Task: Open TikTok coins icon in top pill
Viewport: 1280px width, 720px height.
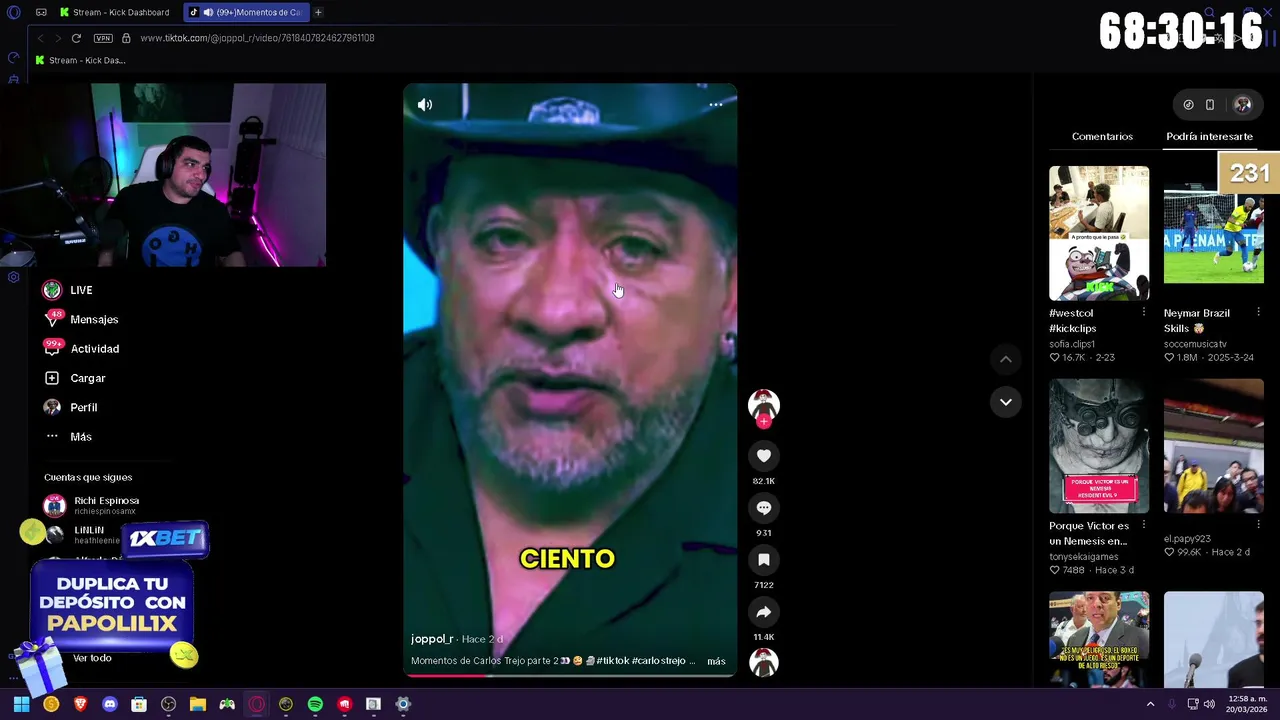Action: click(x=1188, y=105)
